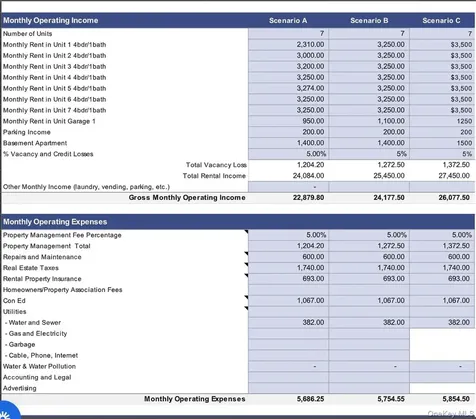This screenshot has width=476, height=419.
Task: Click Scenario C Basement Apartment cell 1500
Action: (442, 143)
